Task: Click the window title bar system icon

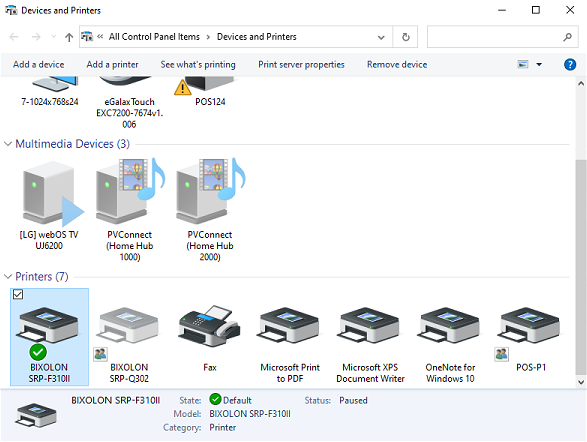Action: [11, 10]
